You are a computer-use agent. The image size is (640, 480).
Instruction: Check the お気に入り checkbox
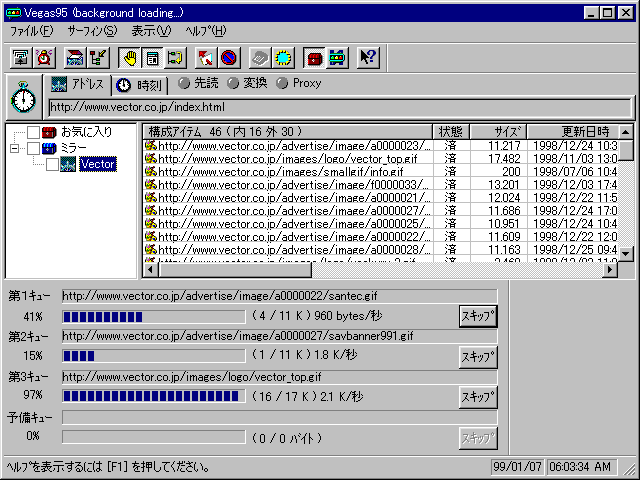tap(33, 132)
